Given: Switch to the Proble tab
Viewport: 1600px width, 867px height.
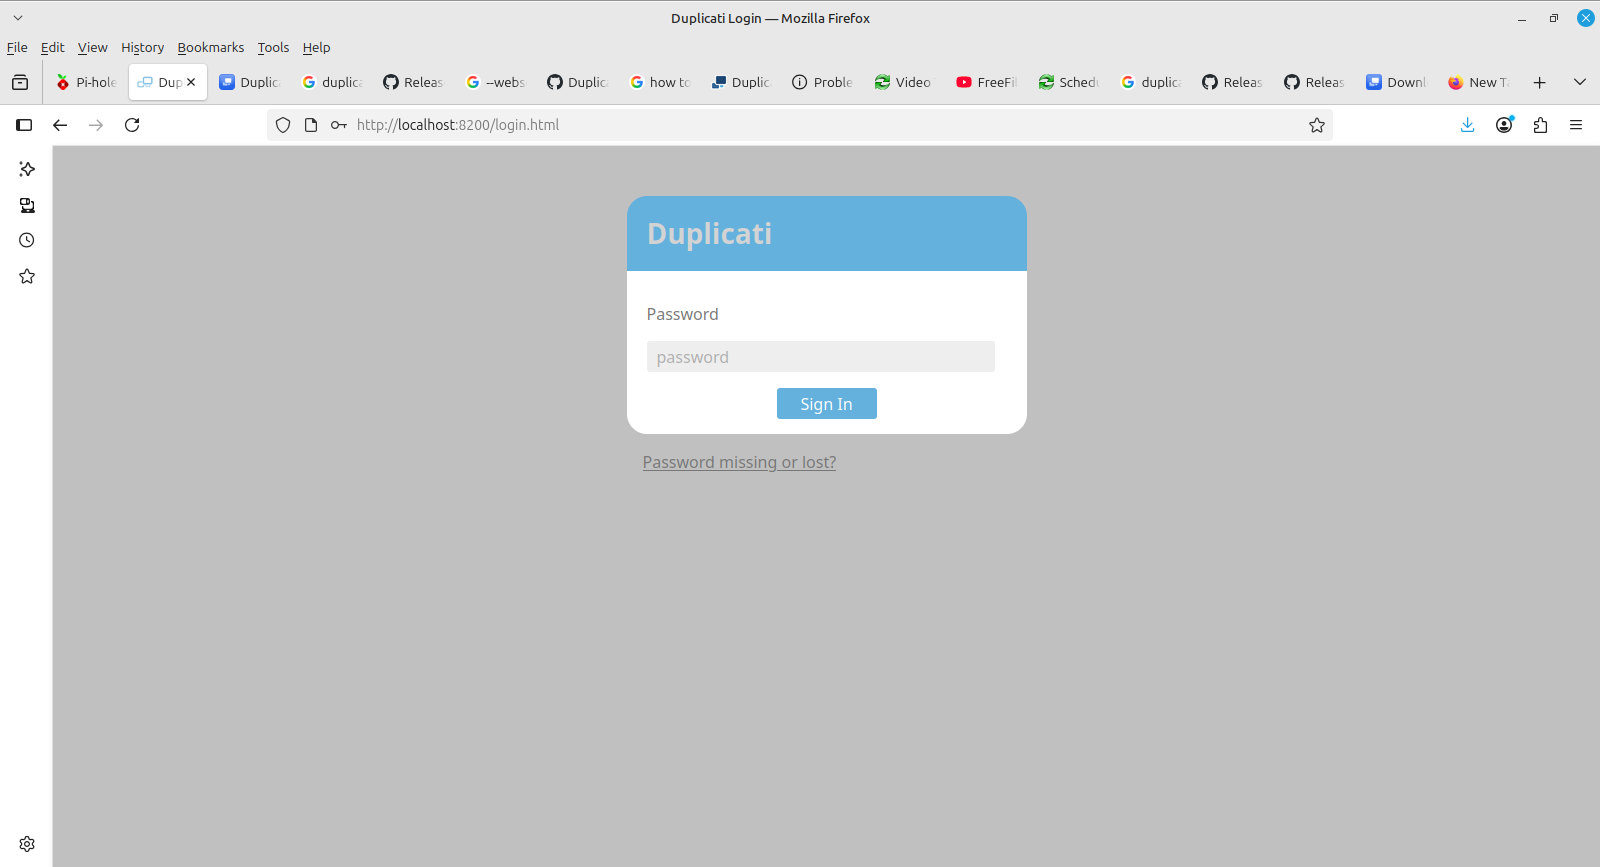Looking at the screenshot, I should pyautogui.click(x=823, y=82).
